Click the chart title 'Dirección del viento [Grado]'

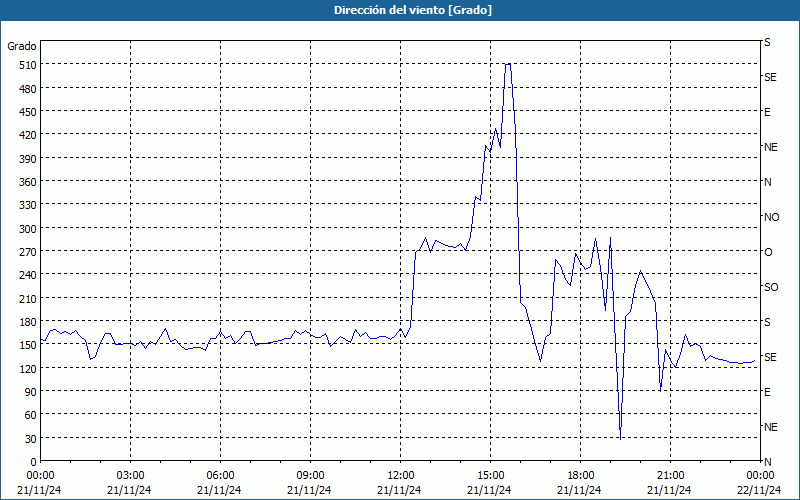click(413, 10)
